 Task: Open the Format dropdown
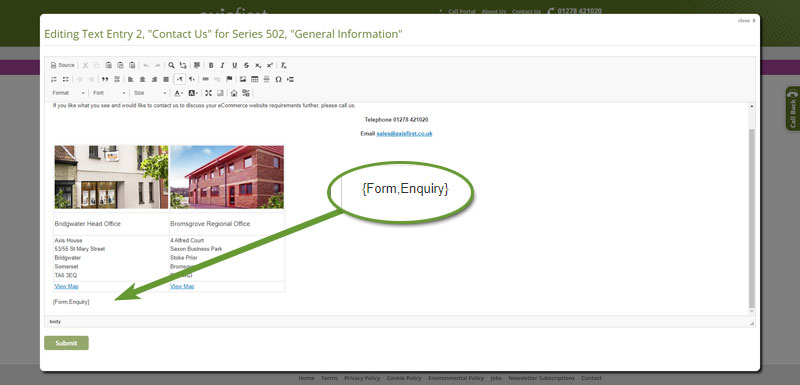[x=68, y=93]
